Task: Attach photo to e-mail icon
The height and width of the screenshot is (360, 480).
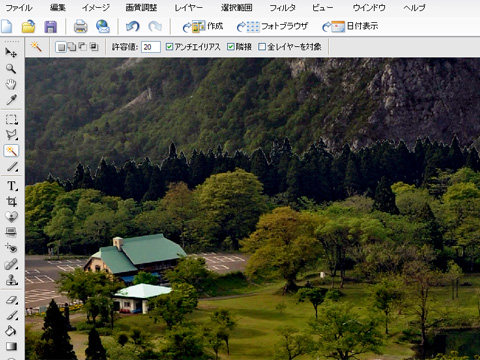Action: [x=103, y=26]
